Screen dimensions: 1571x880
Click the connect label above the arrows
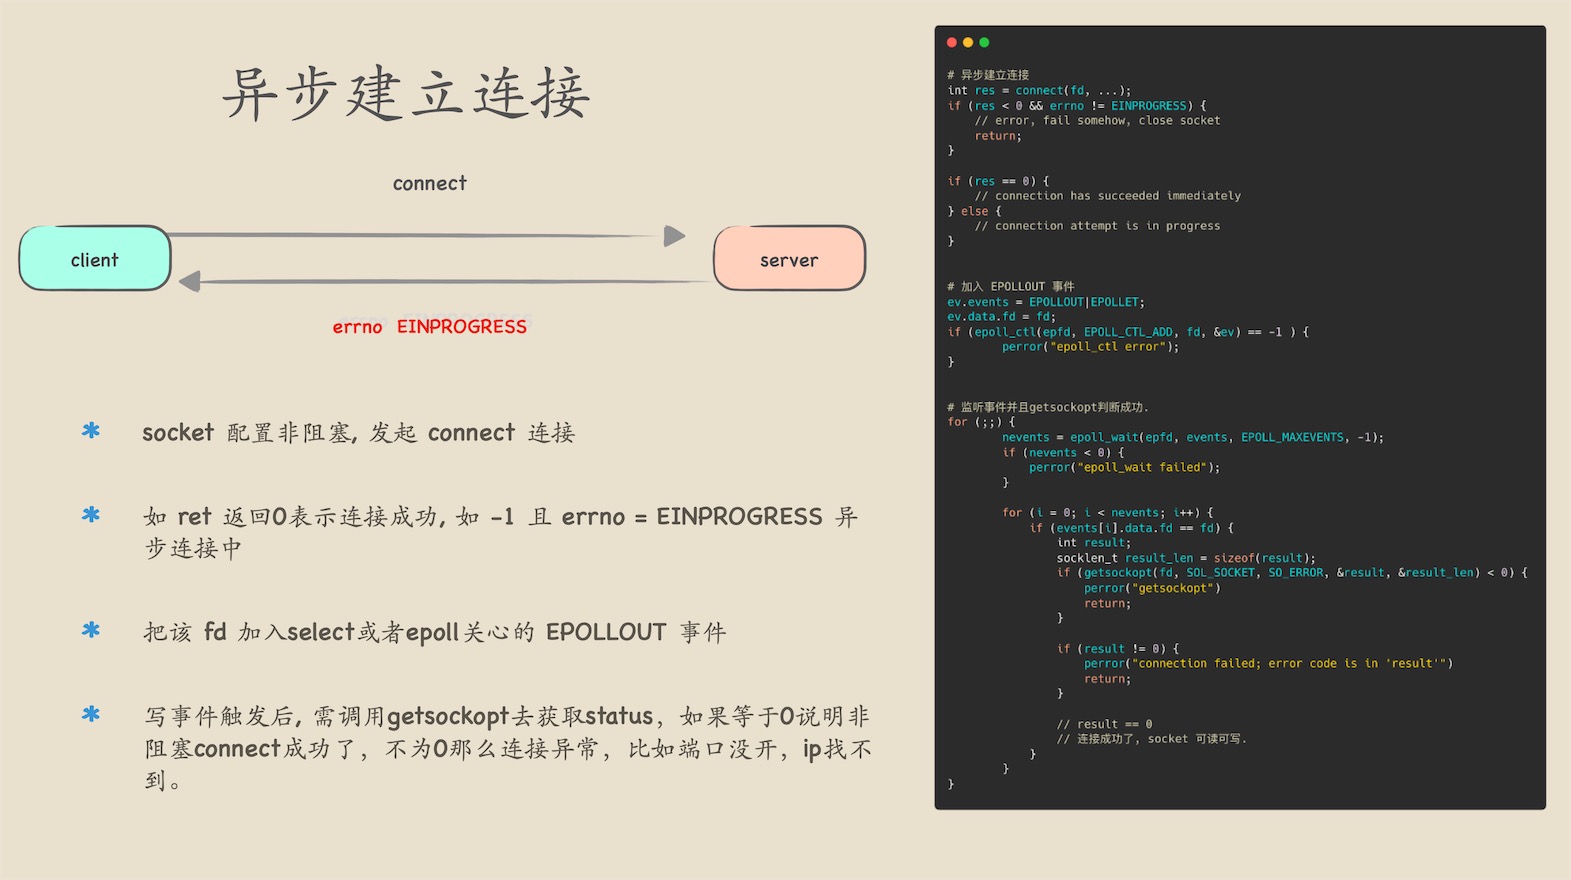pyautogui.click(x=429, y=183)
